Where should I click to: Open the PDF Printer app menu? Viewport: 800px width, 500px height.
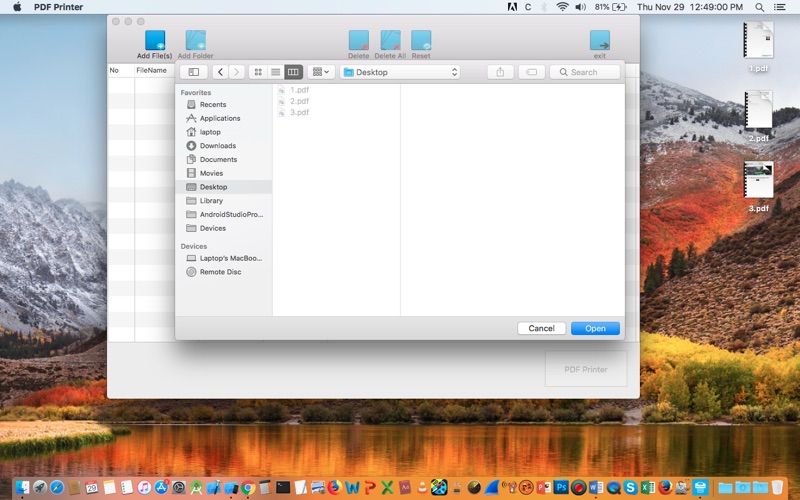58,7
